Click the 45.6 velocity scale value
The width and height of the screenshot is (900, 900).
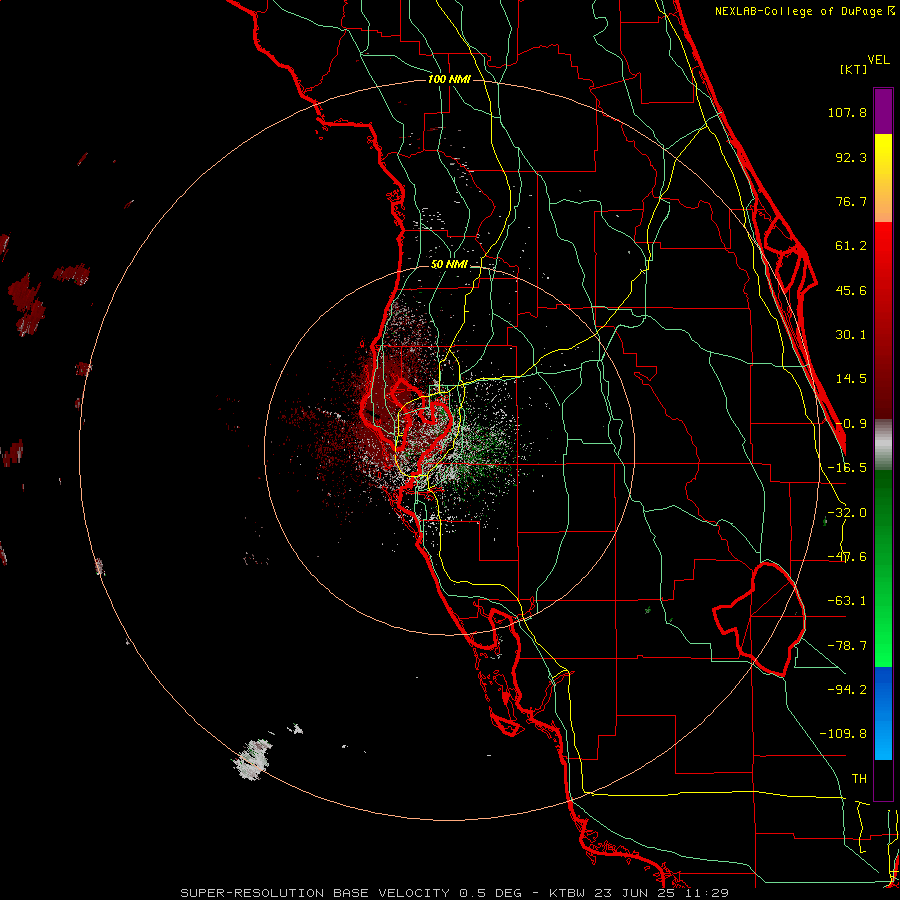coord(851,290)
